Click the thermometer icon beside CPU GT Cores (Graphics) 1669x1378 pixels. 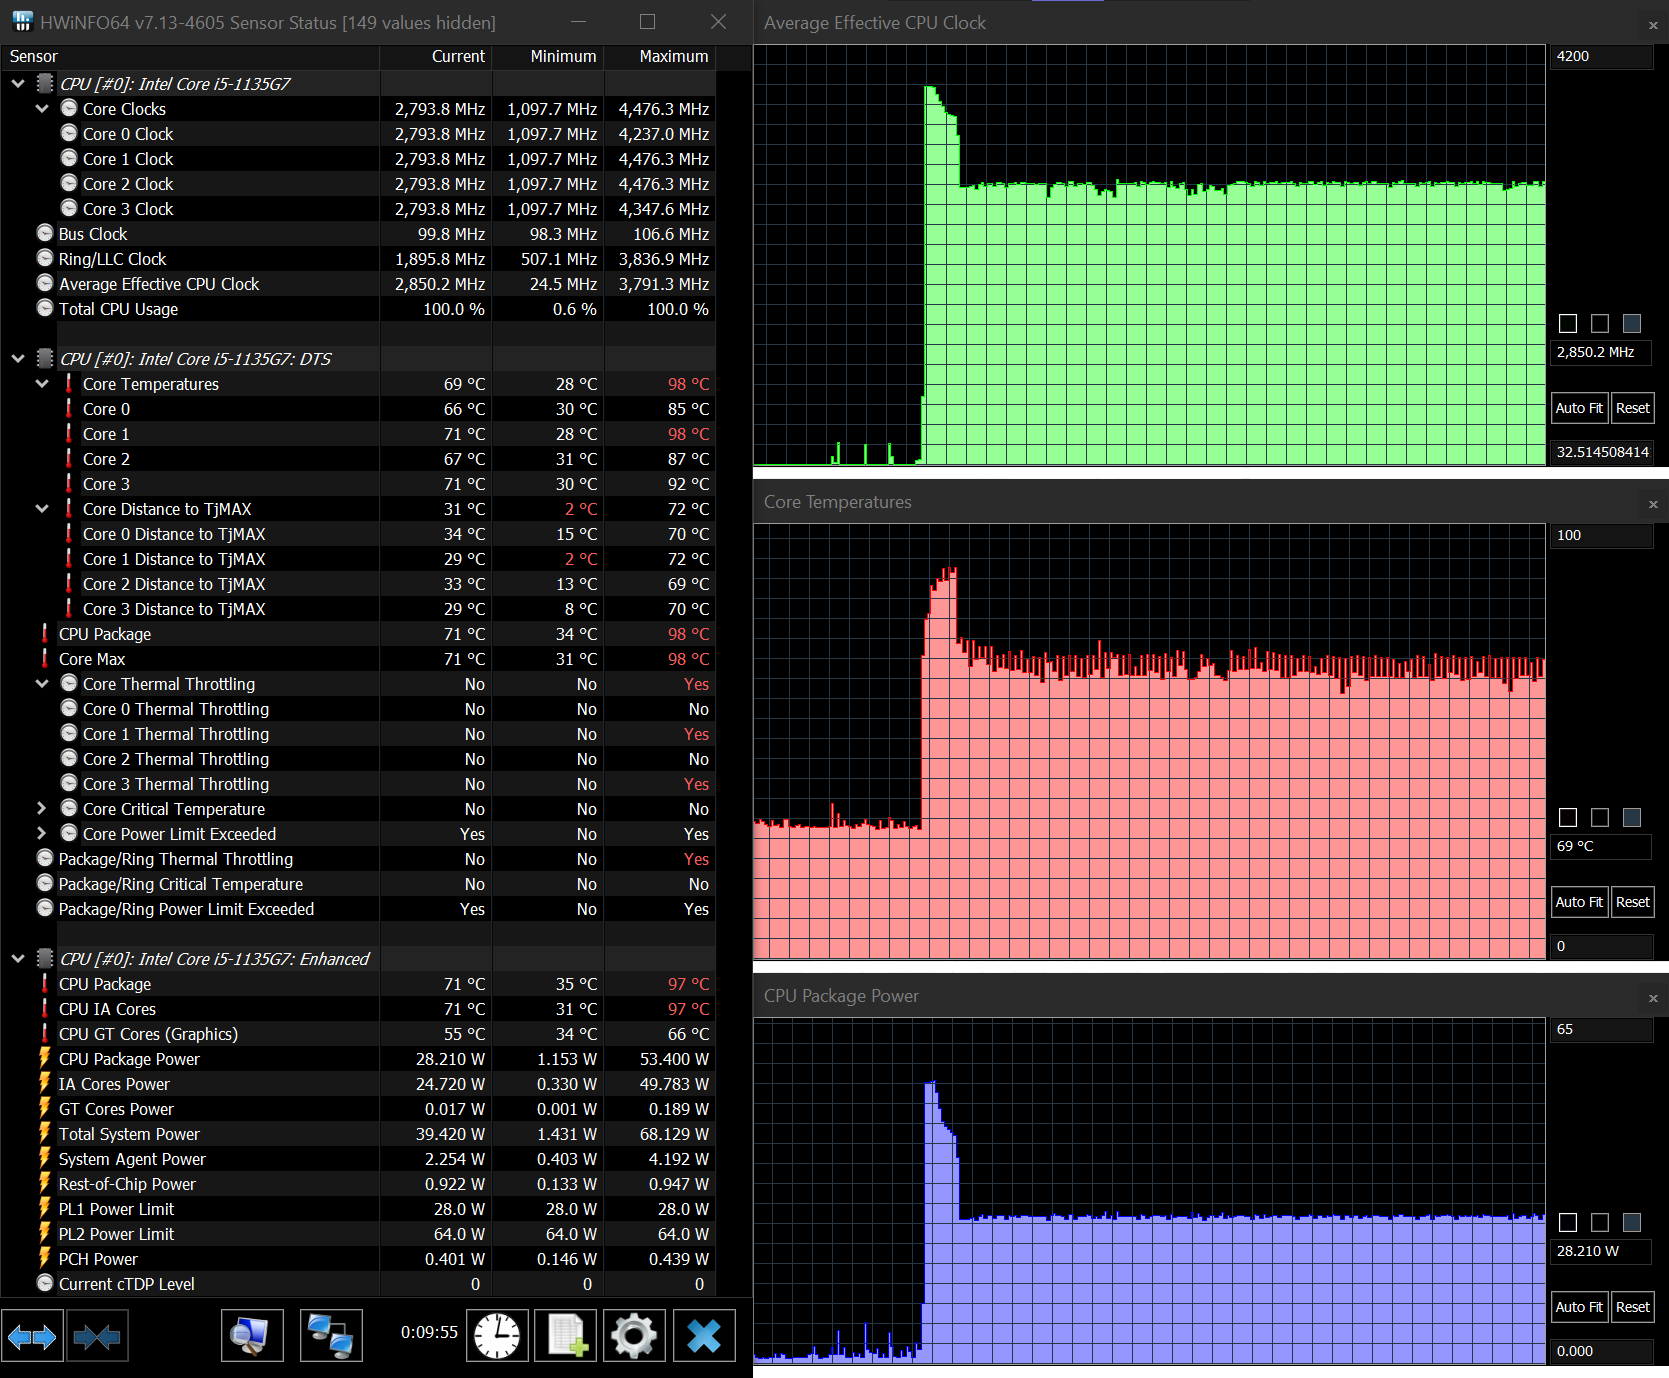tap(45, 1033)
